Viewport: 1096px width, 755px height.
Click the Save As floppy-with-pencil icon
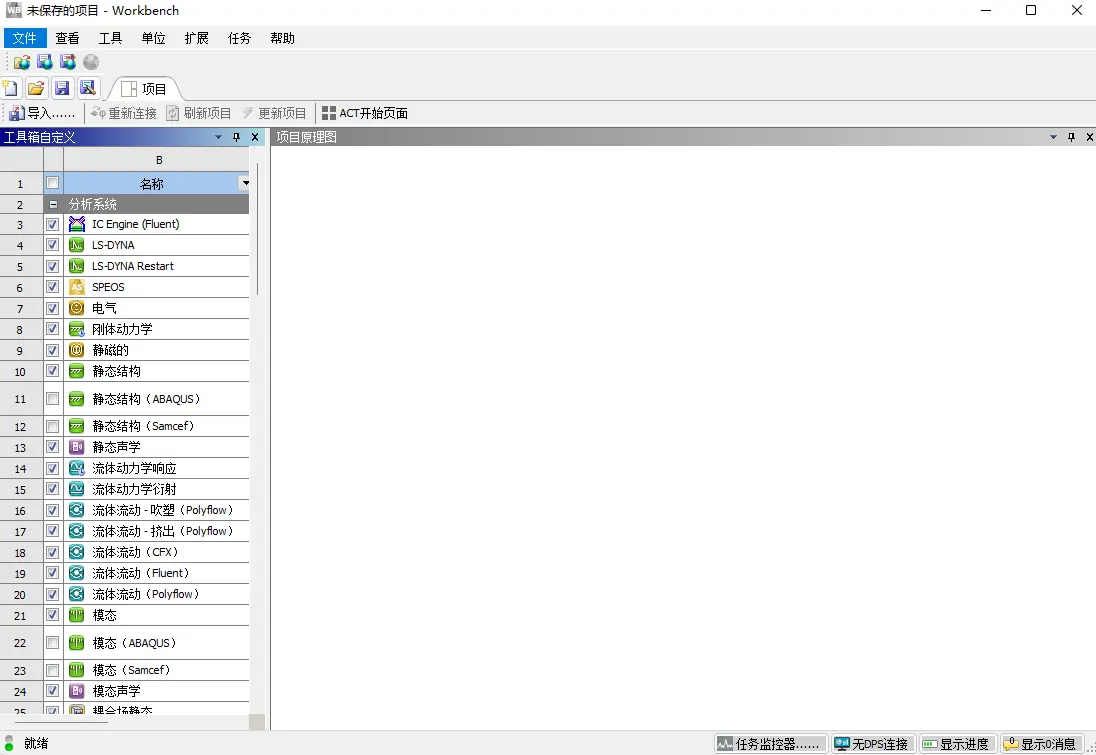pyautogui.click(x=87, y=88)
